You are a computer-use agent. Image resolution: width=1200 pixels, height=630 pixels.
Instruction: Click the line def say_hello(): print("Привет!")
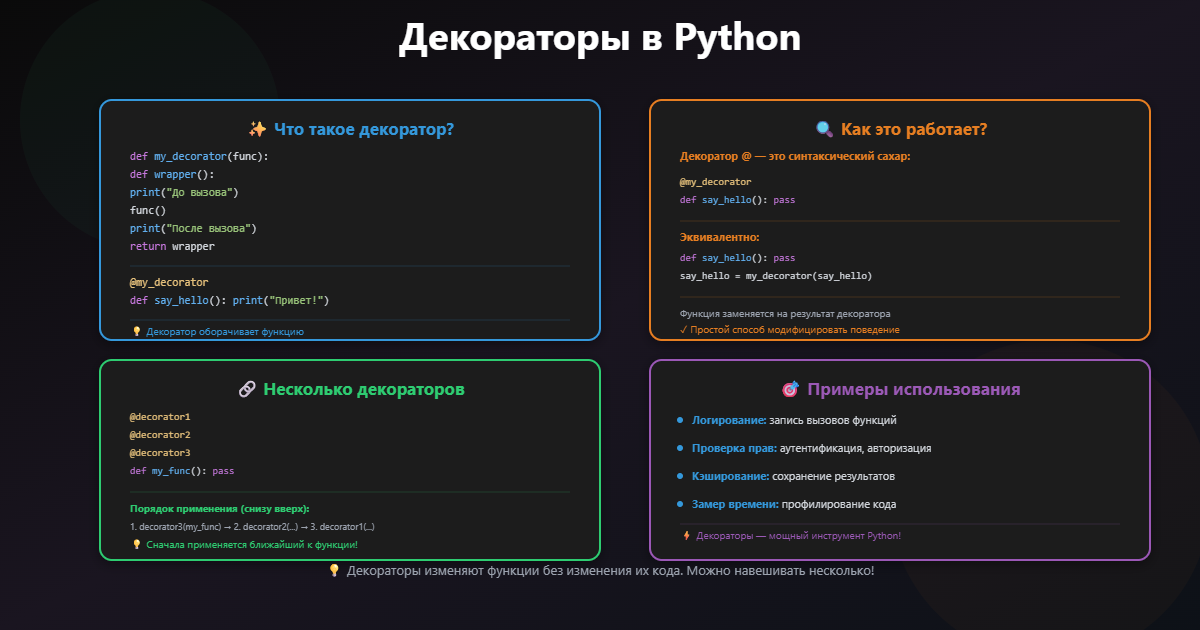(x=230, y=300)
